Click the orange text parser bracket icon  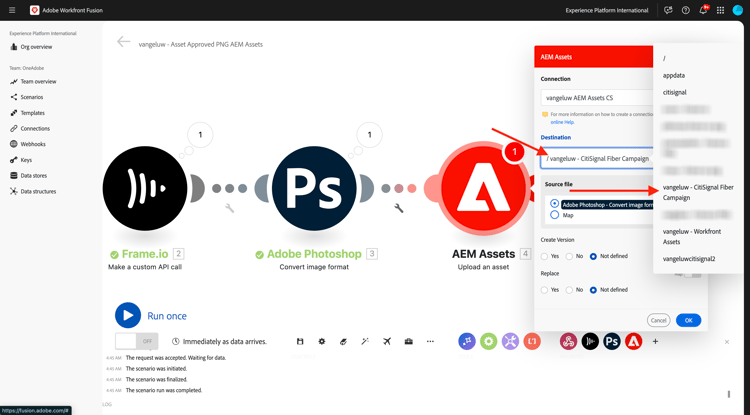(x=532, y=341)
